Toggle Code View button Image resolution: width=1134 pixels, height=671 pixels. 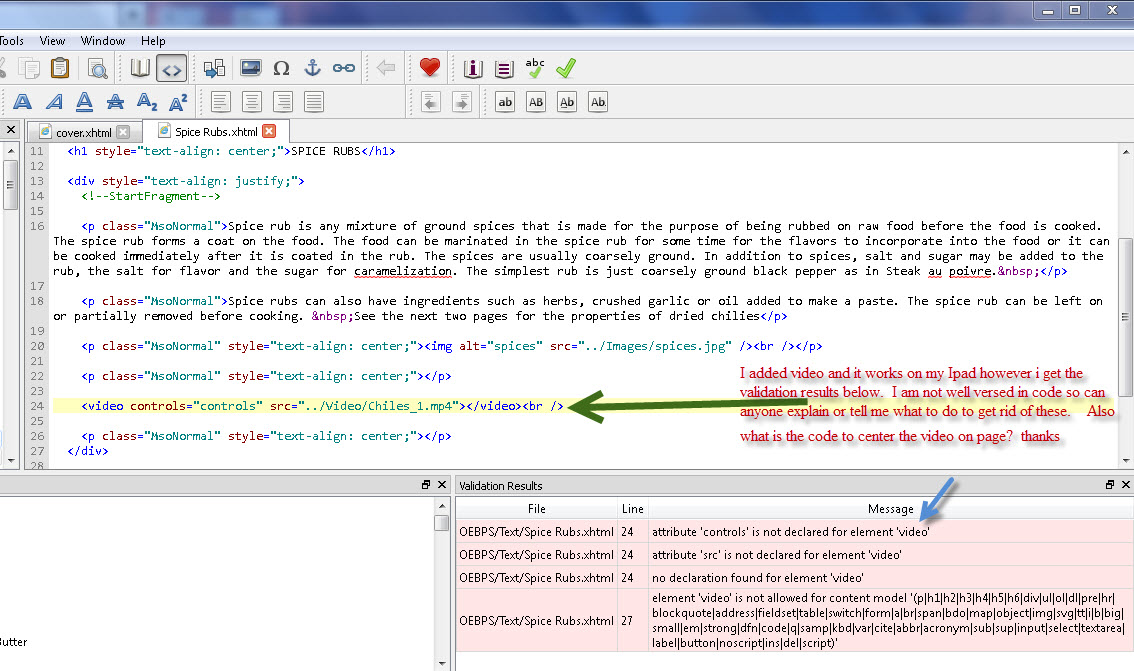pyautogui.click(x=172, y=68)
